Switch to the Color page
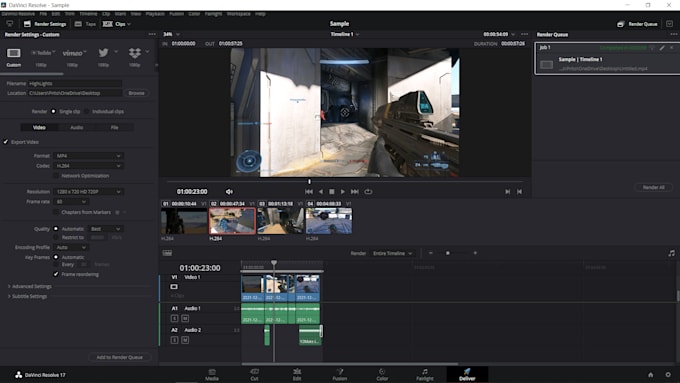Image resolution: width=680 pixels, height=383 pixels. pos(382,375)
